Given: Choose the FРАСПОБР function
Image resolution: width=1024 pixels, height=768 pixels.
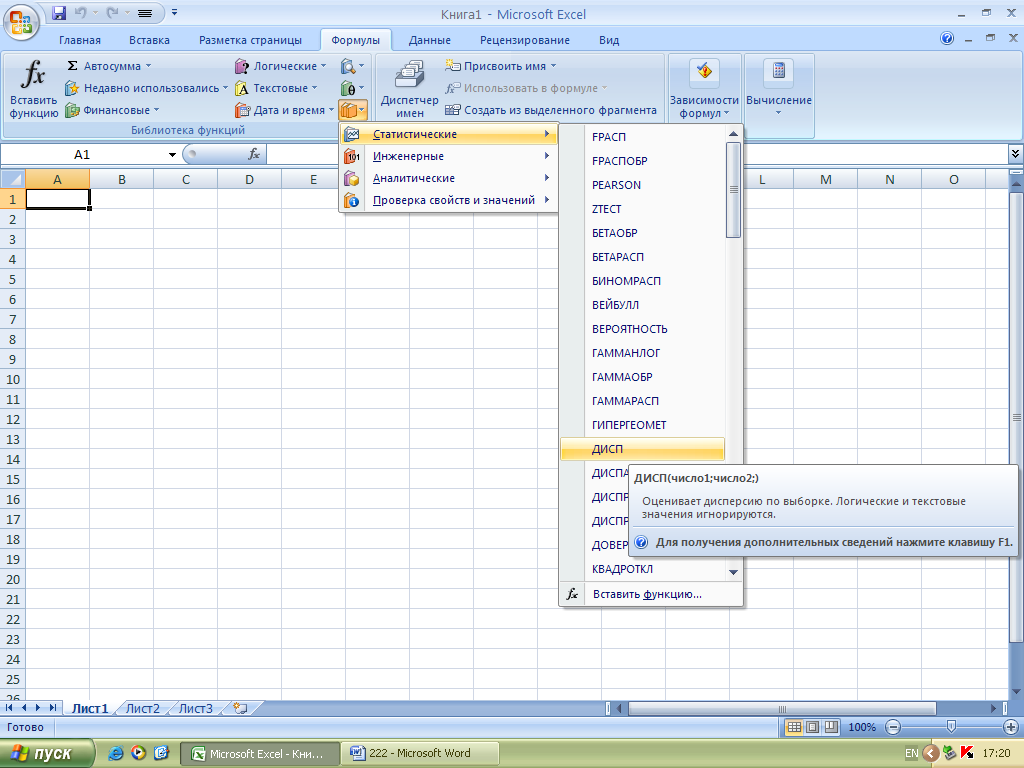Looking at the screenshot, I should point(643,161).
